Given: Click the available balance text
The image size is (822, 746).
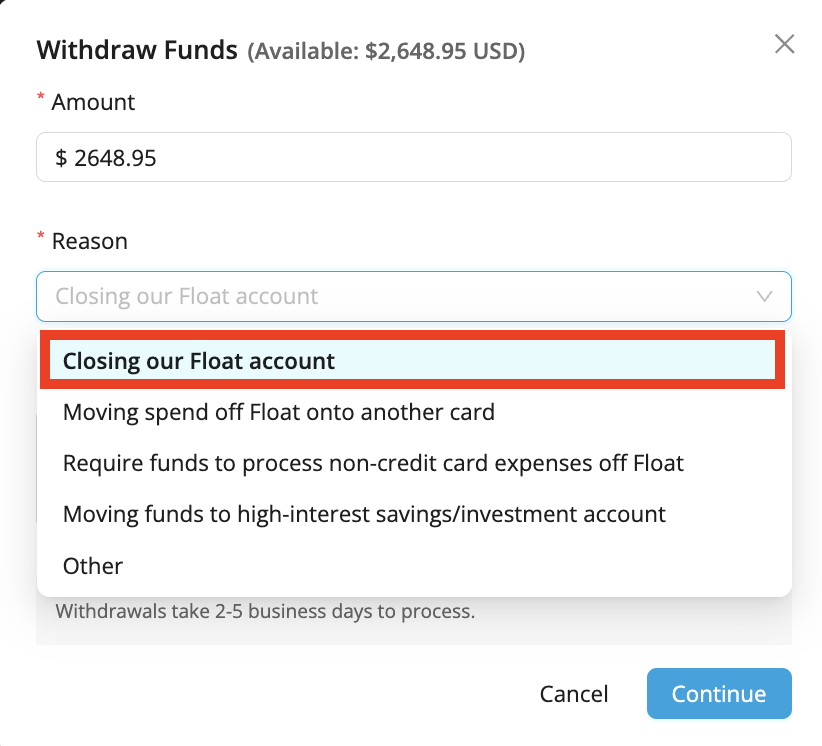Looking at the screenshot, I should click(x=384, y=52).
